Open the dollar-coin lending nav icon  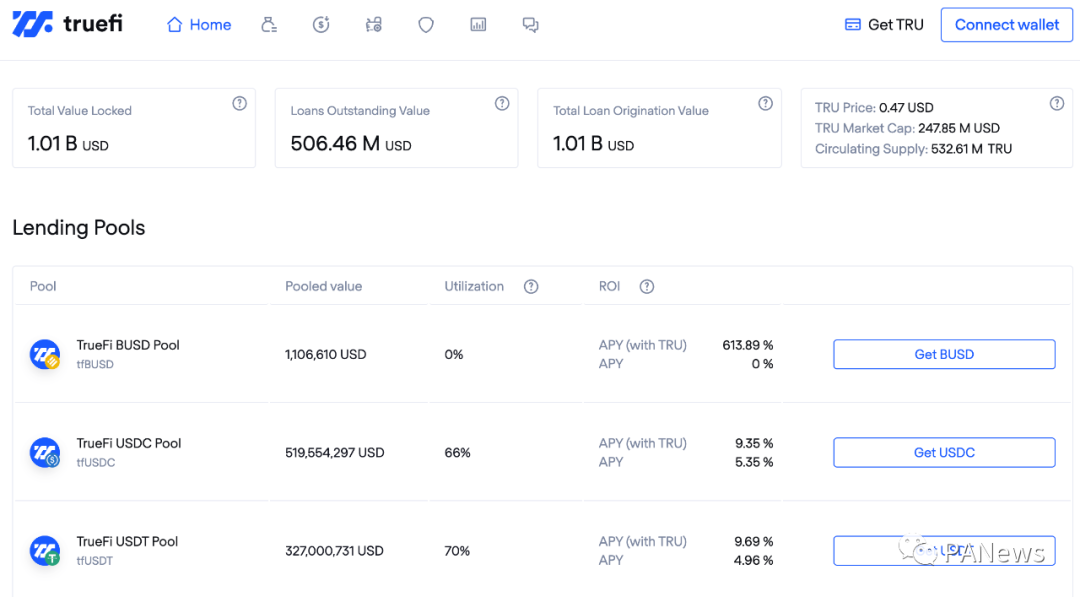(321, 25)
